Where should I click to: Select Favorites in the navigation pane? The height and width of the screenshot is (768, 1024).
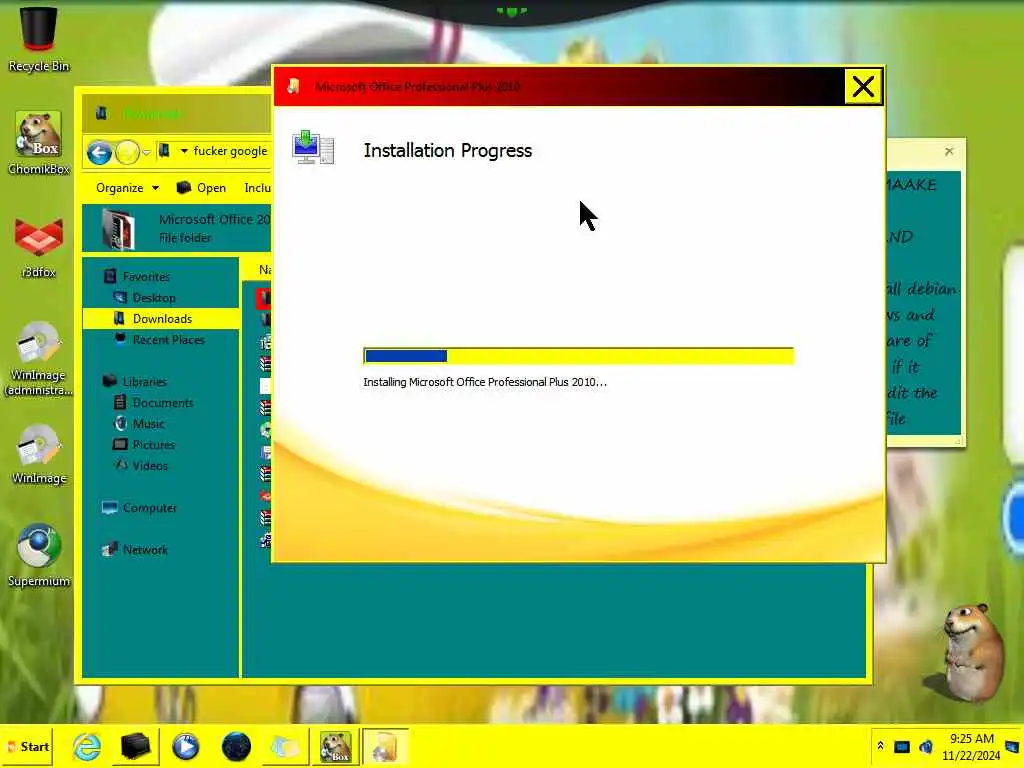[137, 277]
